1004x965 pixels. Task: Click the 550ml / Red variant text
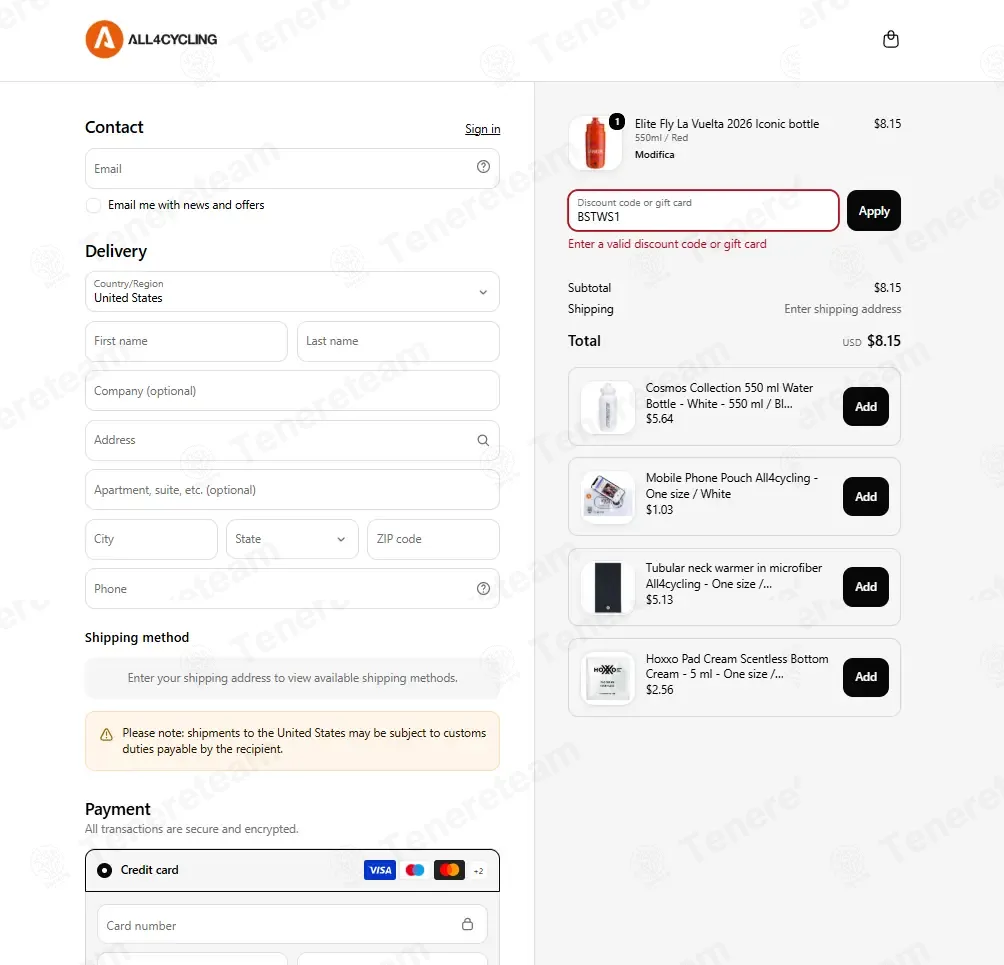coord(661,138)
